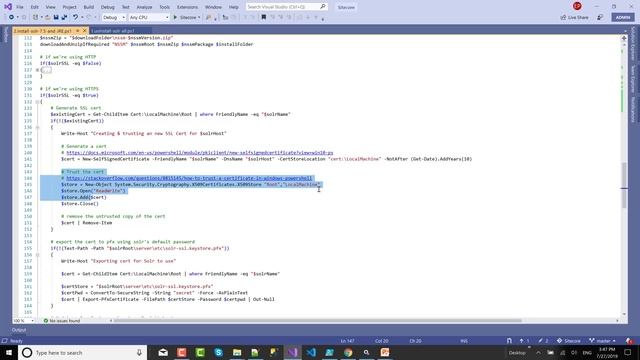Click the save all icon

click(x=64, y=18)
